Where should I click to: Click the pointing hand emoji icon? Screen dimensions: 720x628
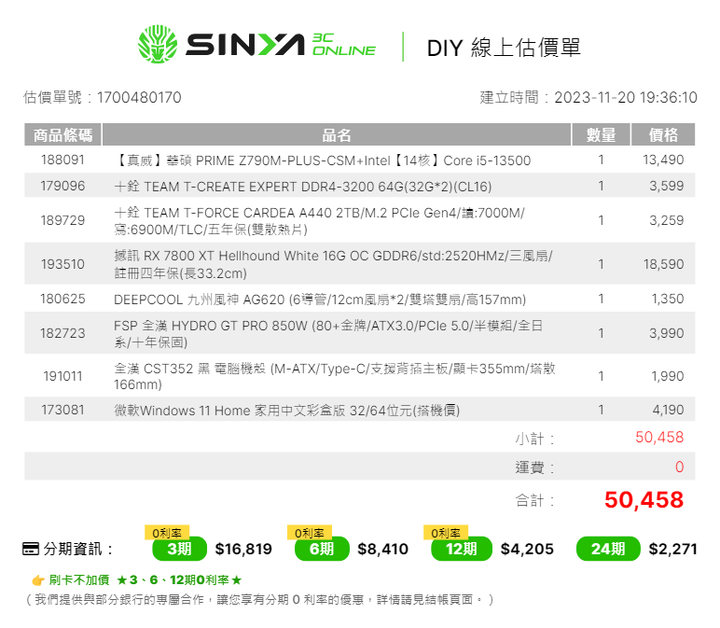point(38,581)
